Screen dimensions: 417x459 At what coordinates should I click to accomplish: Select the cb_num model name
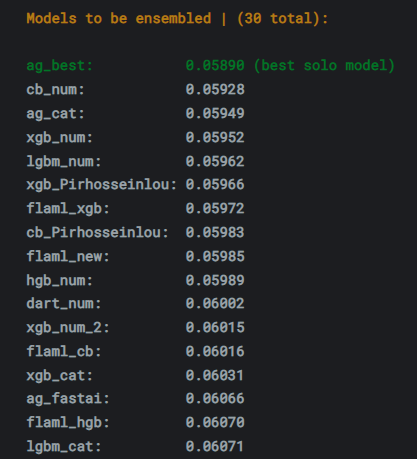55,90
